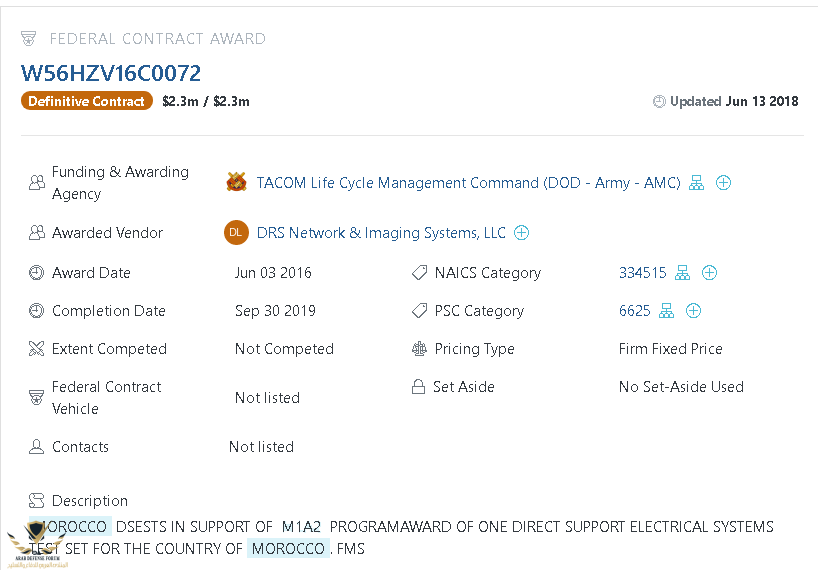Image resolution: width=818 pixels, height=570 pixels.
Task: Click the person icon beside Contacts
Action: coord(36,446)
